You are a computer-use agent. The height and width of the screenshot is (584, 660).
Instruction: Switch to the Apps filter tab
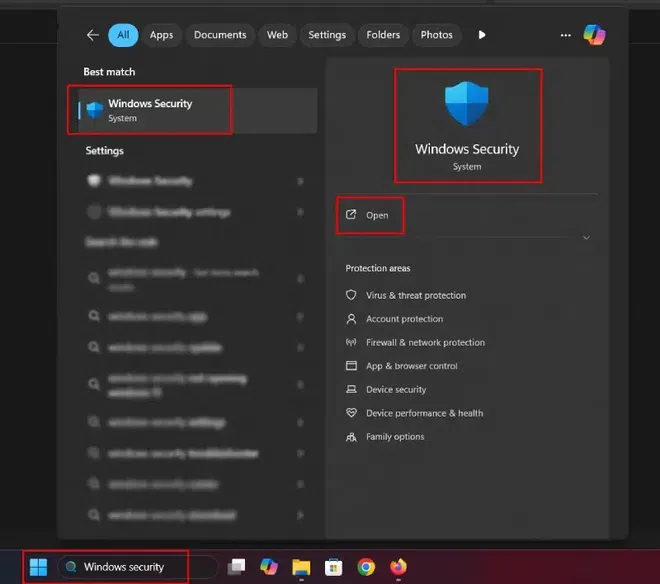point(161,35)
